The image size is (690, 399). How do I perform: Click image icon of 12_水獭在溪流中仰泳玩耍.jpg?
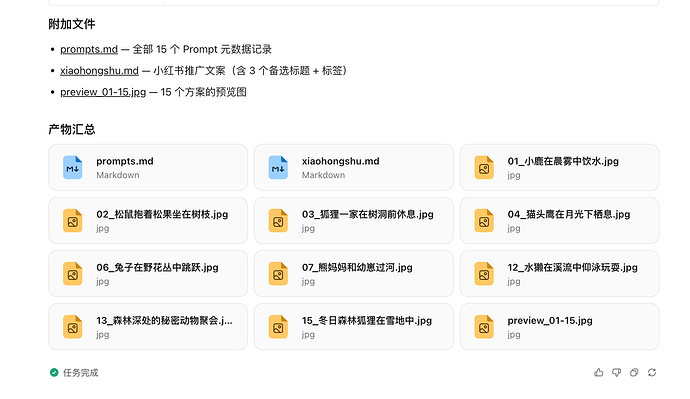tap(484, 274)
